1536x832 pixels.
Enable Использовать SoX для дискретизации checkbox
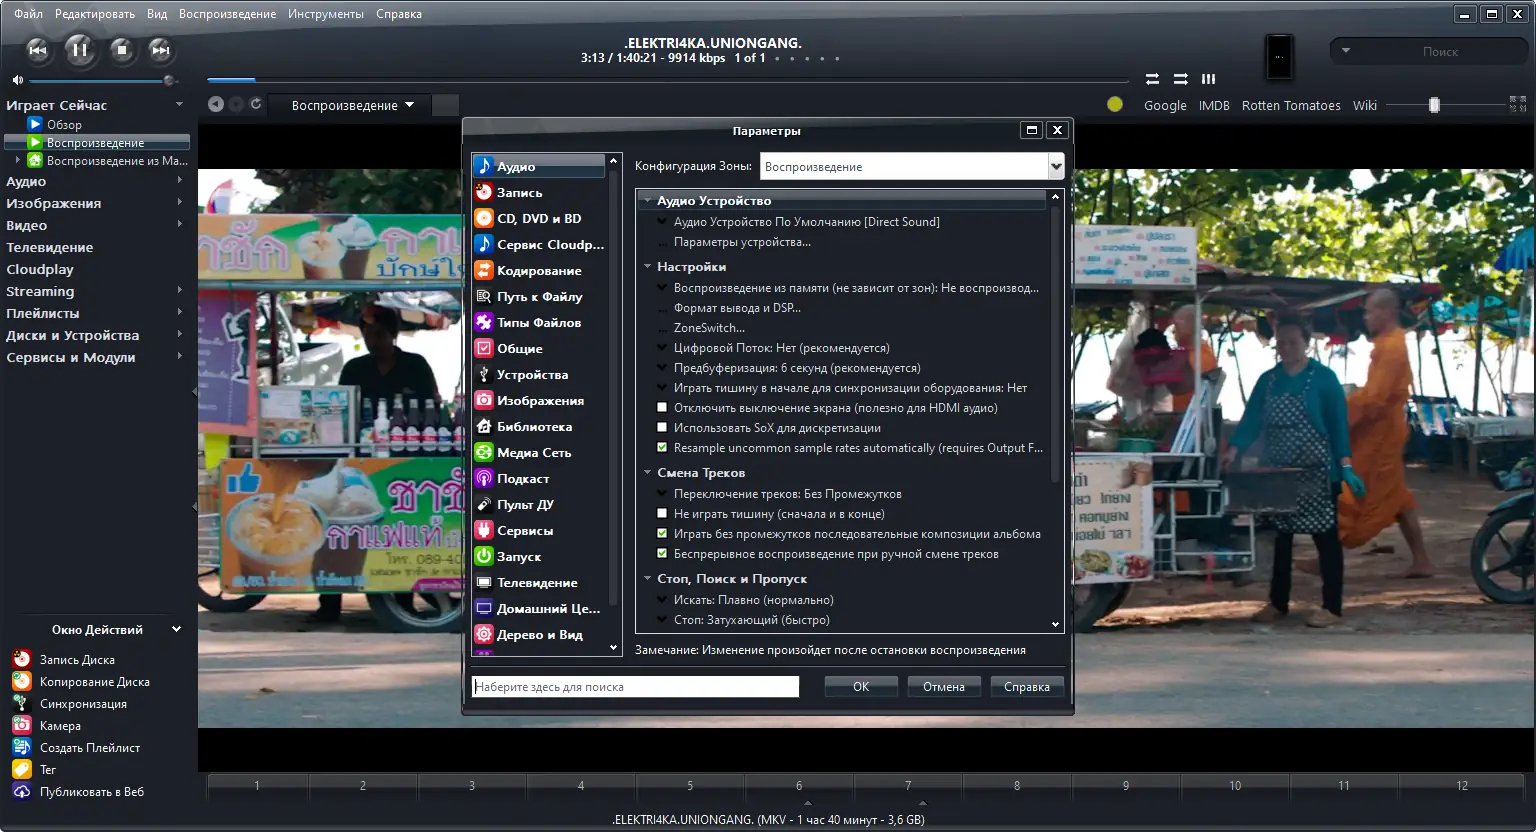tap(662, 428)
